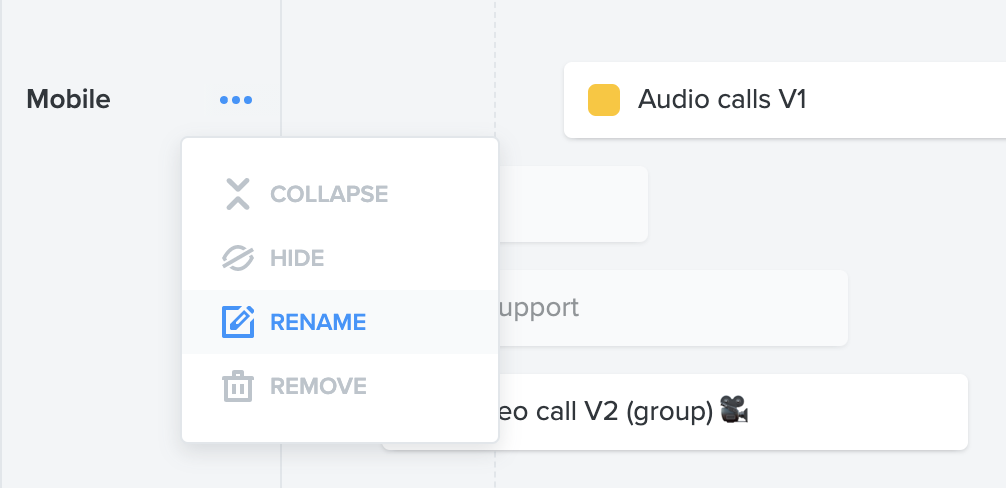Click the Rename pencil icon
This screenshot has height=488, width=1006.
[237, 322]
